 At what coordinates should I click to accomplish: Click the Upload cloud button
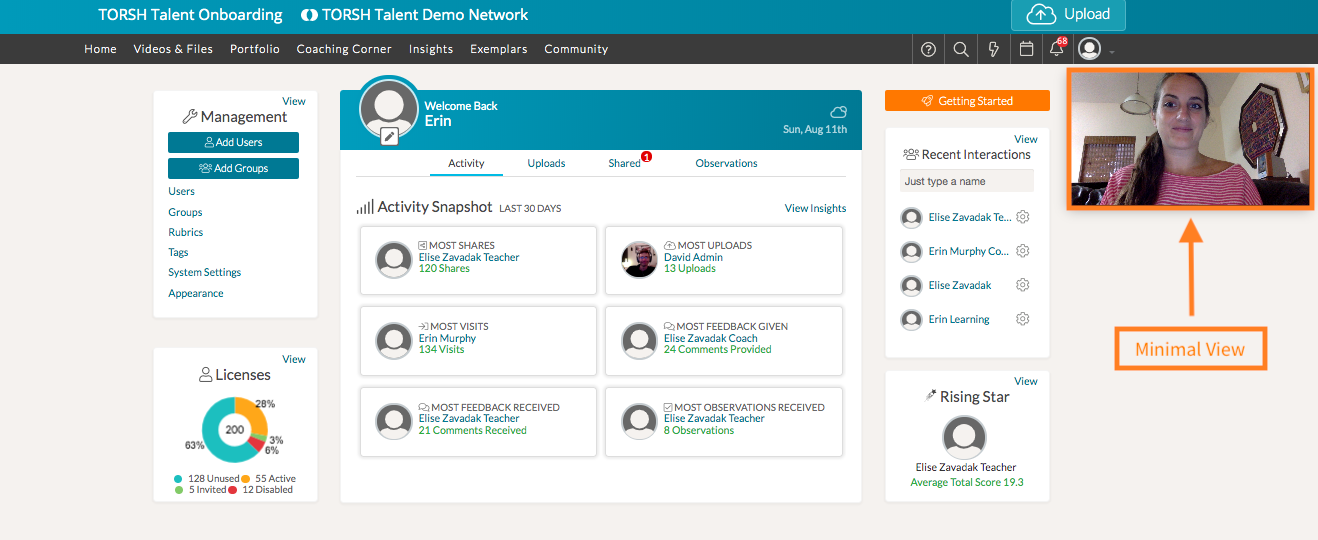pos(1067,14)
